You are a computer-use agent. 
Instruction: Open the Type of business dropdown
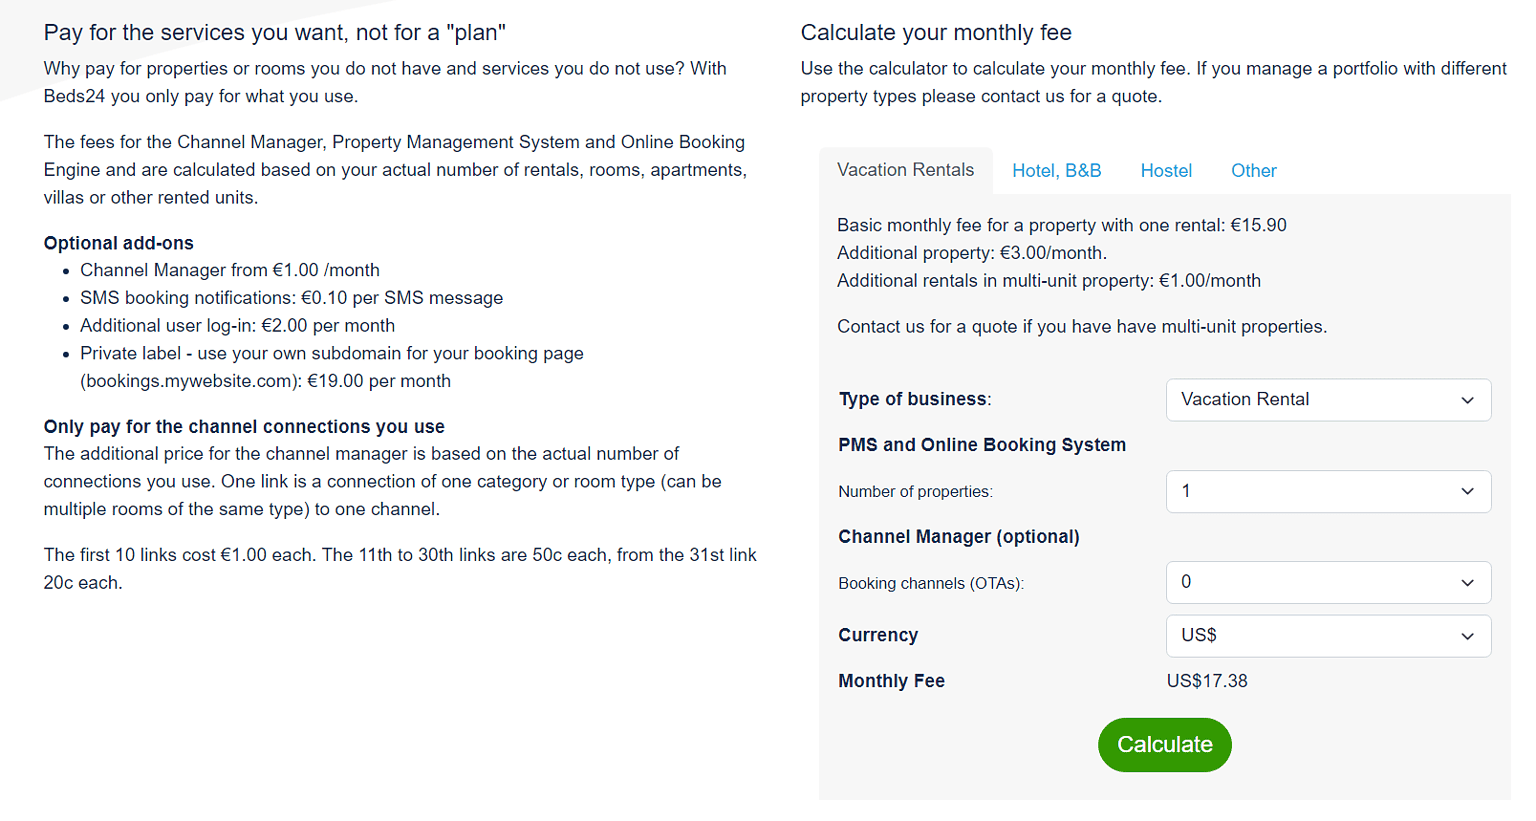(x=1328, y=399)
